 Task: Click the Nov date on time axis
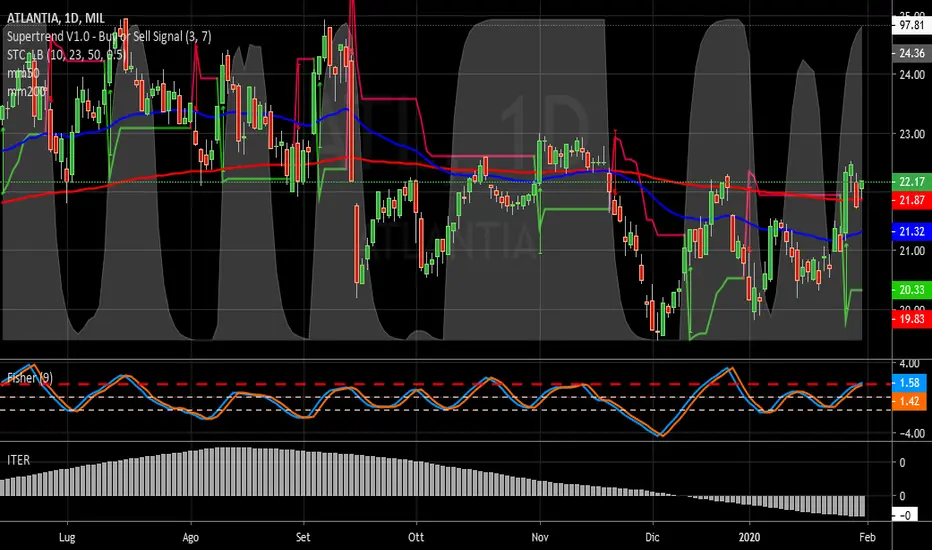(540, 537)
